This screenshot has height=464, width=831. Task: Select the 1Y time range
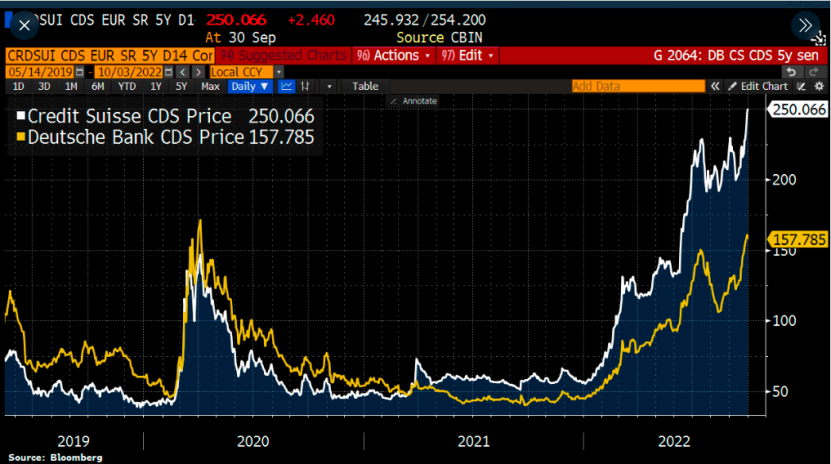tap(155, 86)
